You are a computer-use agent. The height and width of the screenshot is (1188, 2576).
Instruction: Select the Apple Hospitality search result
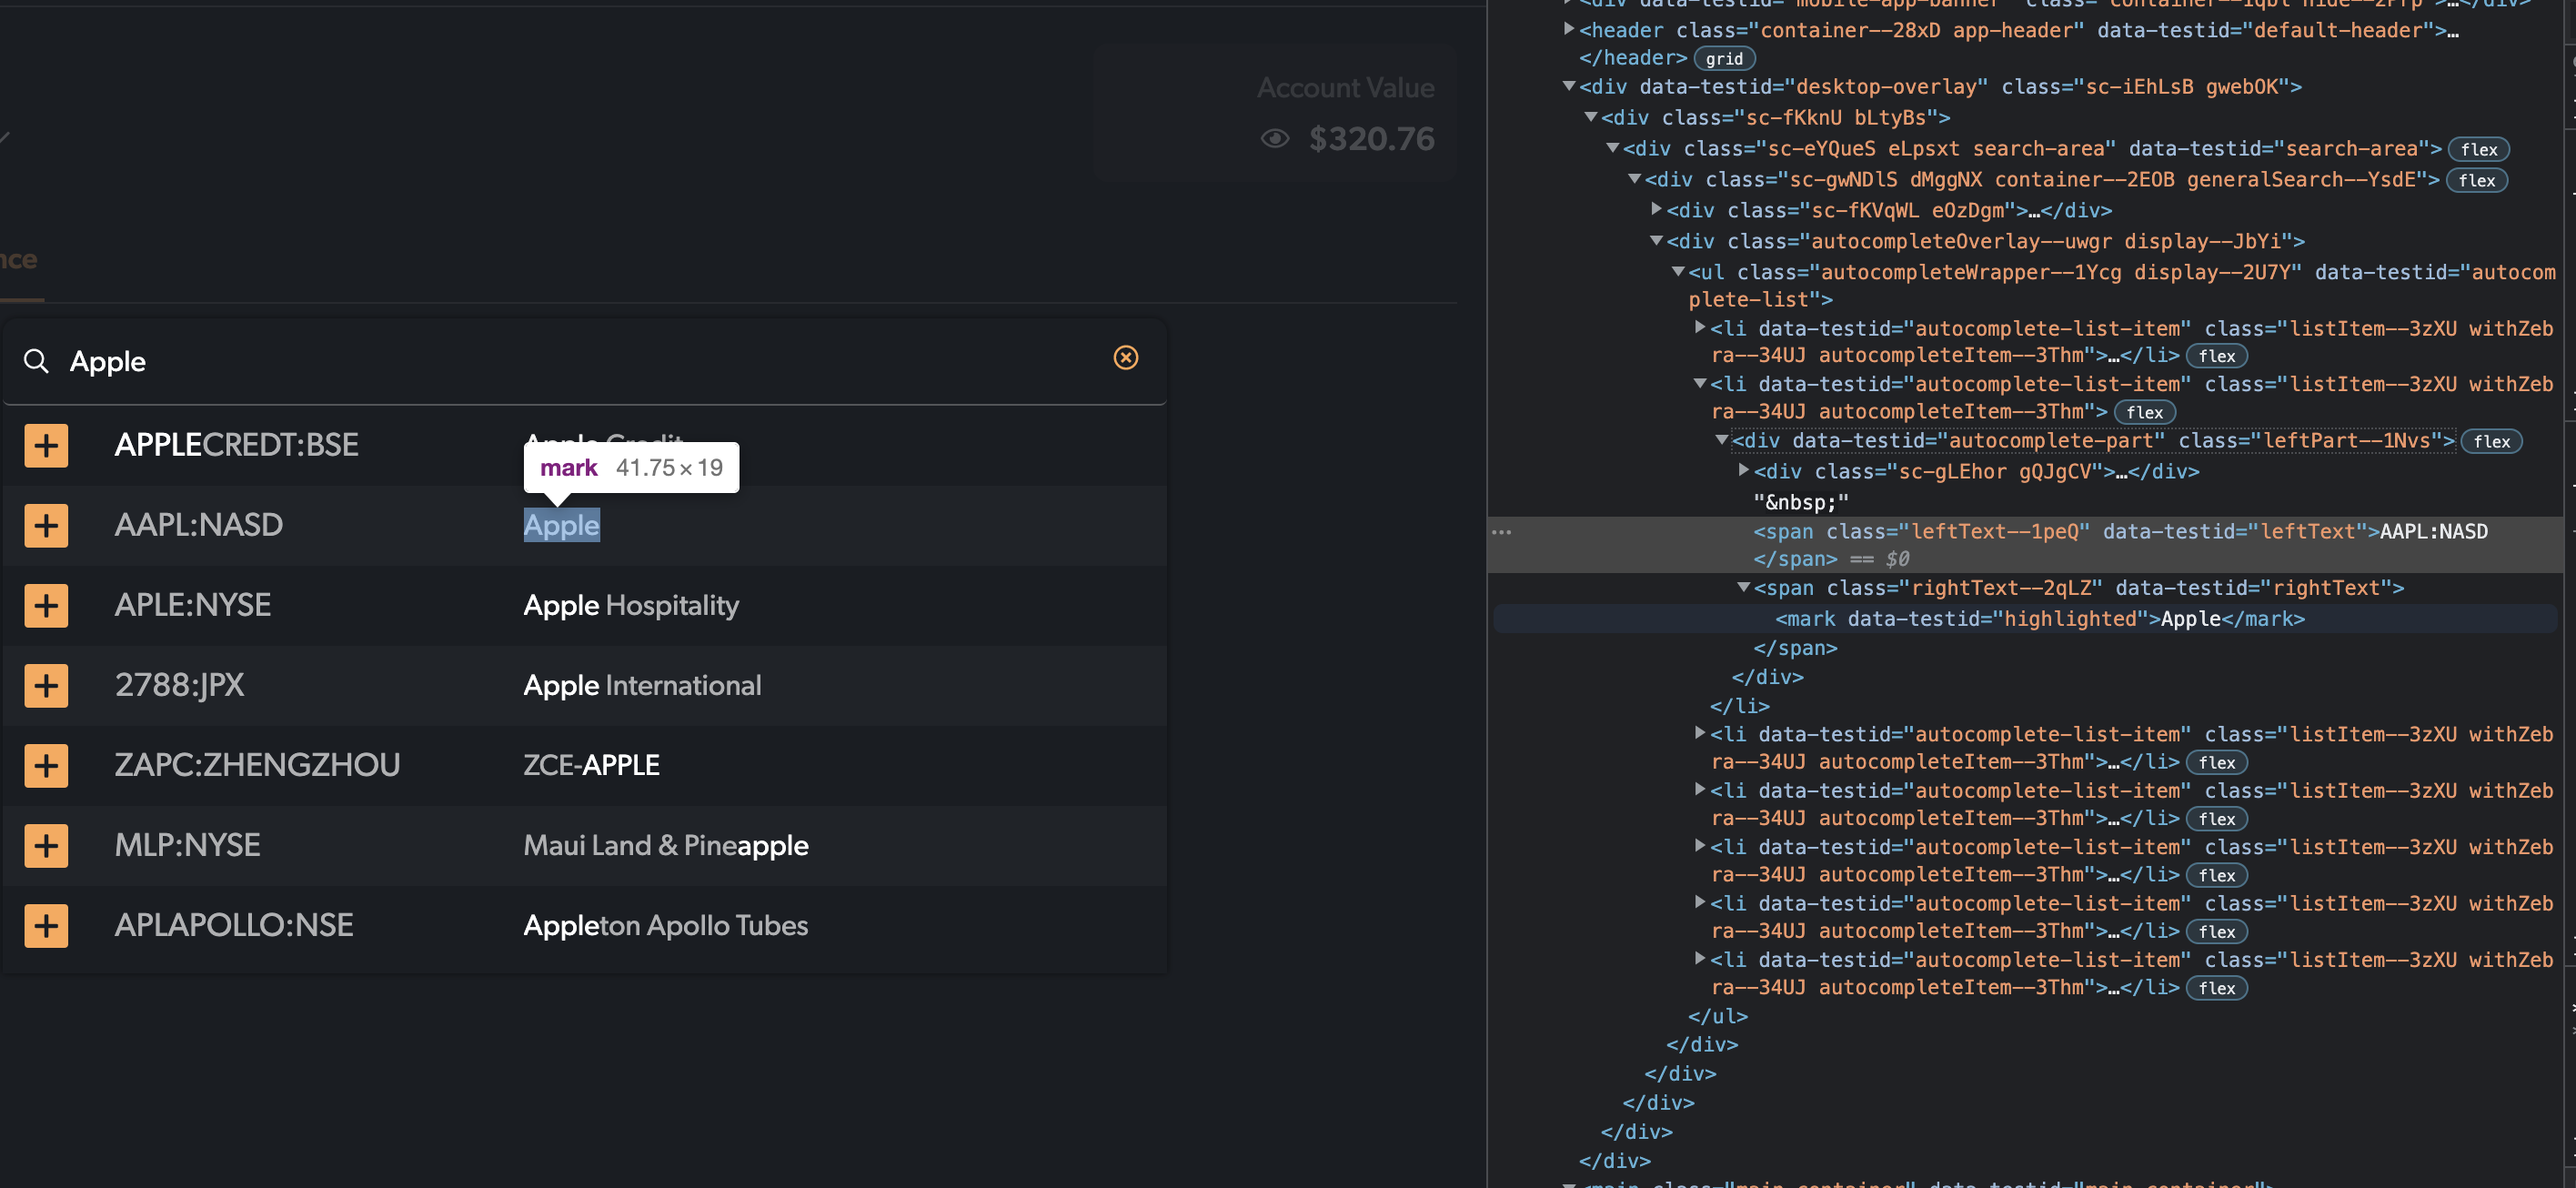pyautogui.click(x=631, y=605)
